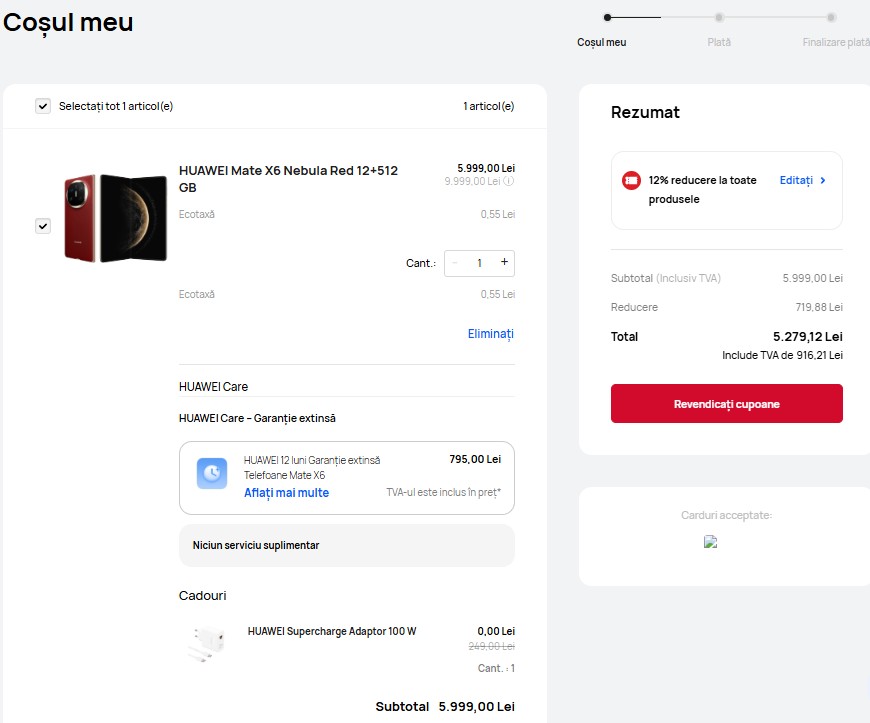Screen dimensions: 870x723
Task: Click the Supercharge Adaptor gift image
Action: 205,643
